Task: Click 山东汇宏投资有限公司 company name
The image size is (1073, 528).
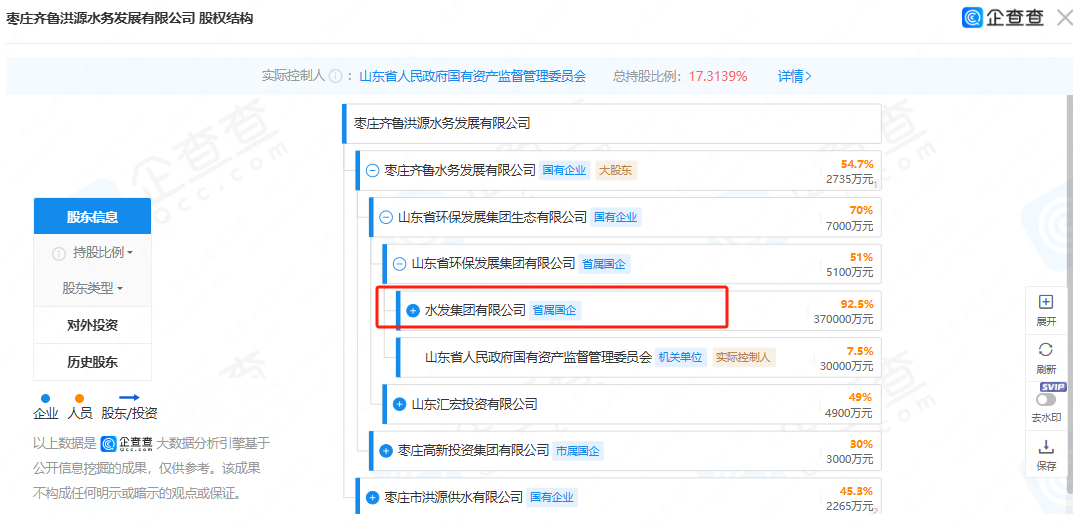Action: pos(474,404)
